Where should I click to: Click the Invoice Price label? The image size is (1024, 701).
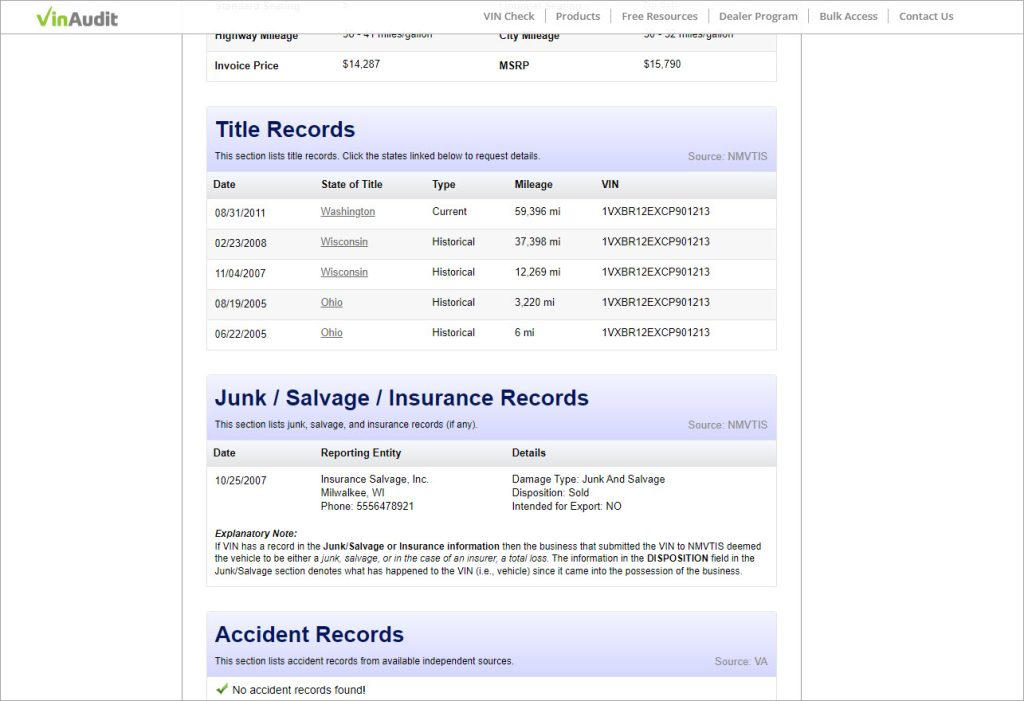point(246,65)
